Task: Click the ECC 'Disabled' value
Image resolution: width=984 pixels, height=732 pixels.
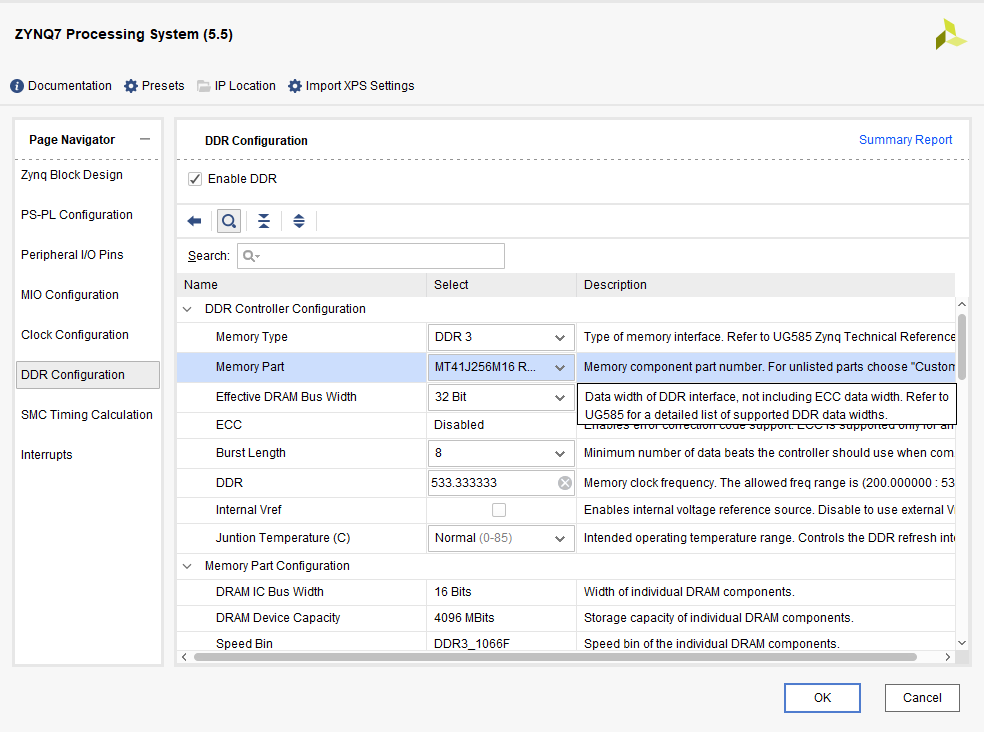Action: (459, 425)
